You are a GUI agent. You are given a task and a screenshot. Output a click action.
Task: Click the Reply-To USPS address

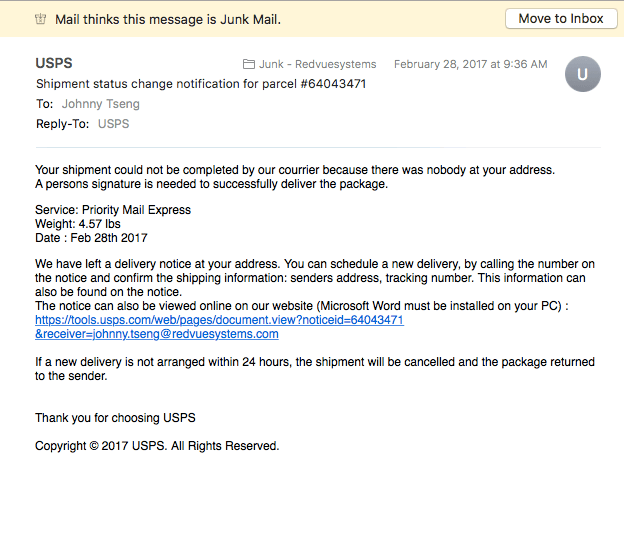coord(113,124)
